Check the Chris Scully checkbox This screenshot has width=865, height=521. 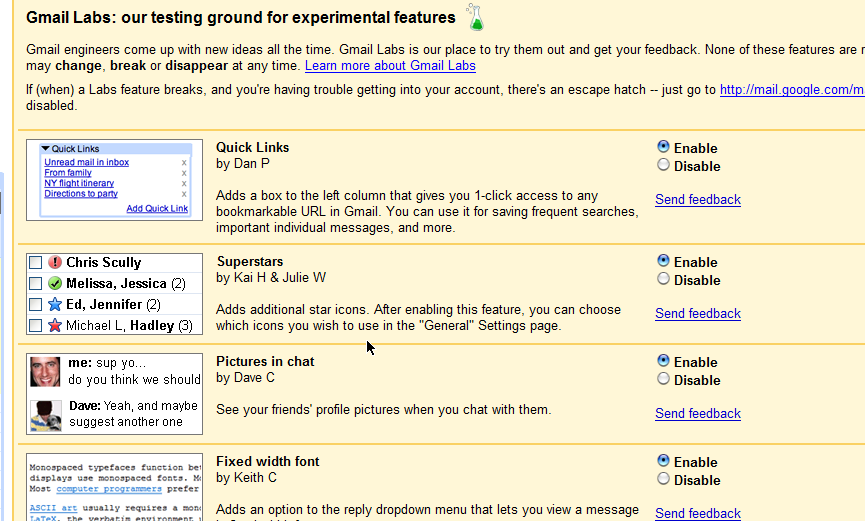(x=35, y=262)
